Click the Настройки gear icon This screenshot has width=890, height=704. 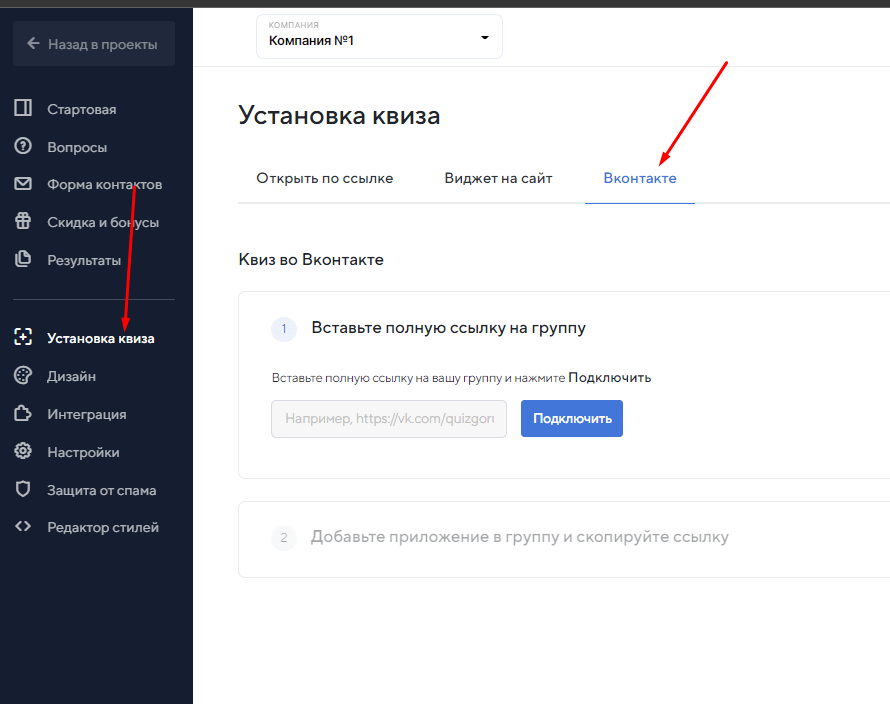pos(23,452)
